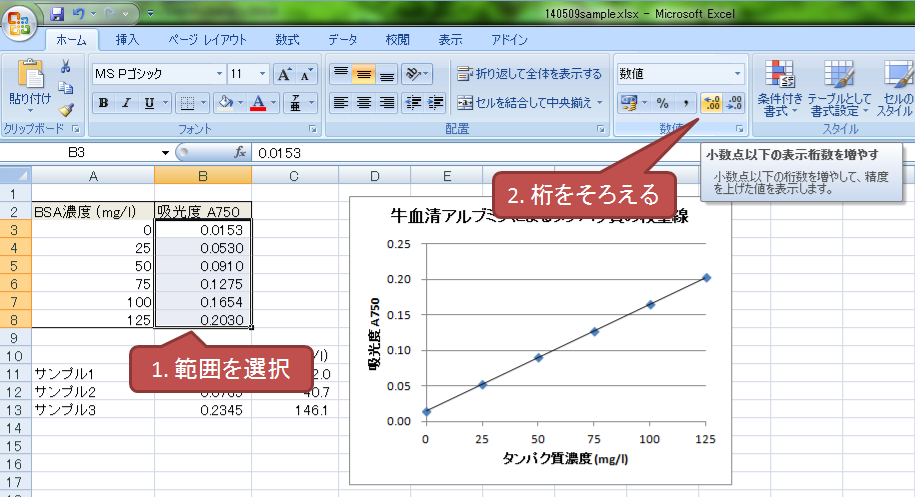The height and width of the screenshot is (497, 915).
Task: Open the MS Pゴシック font name dropdown
Action: click(219, 74)
